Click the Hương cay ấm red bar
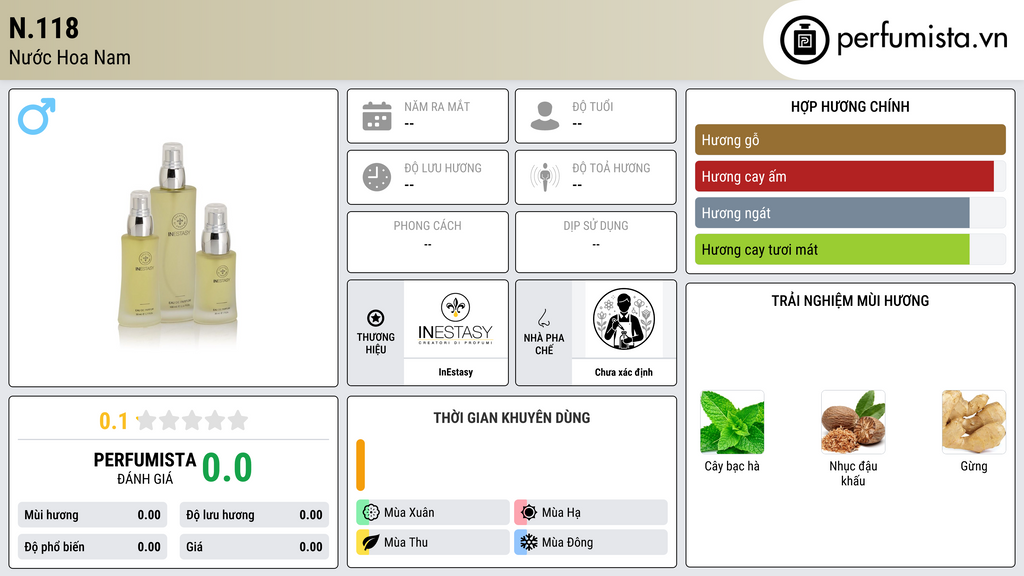 [844, 176]
